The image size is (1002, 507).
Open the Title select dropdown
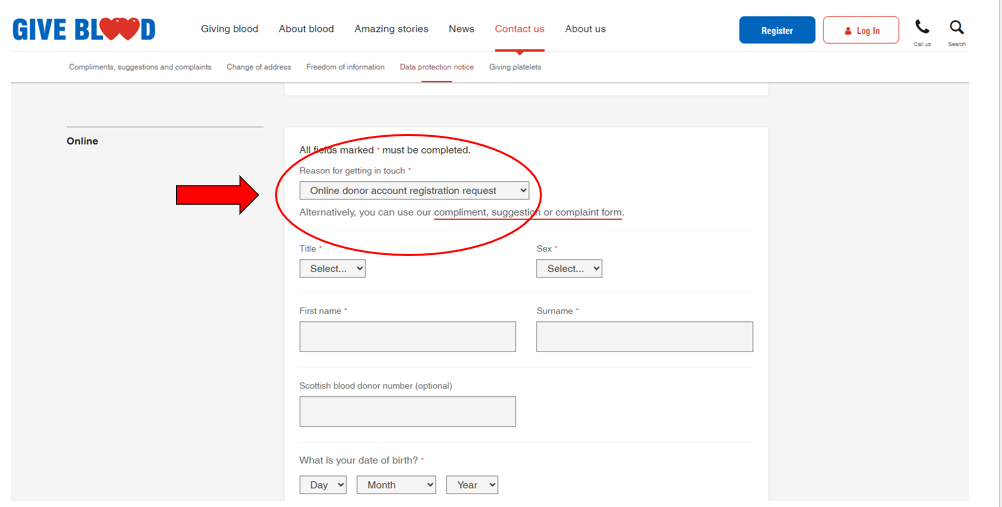(332, 268)
